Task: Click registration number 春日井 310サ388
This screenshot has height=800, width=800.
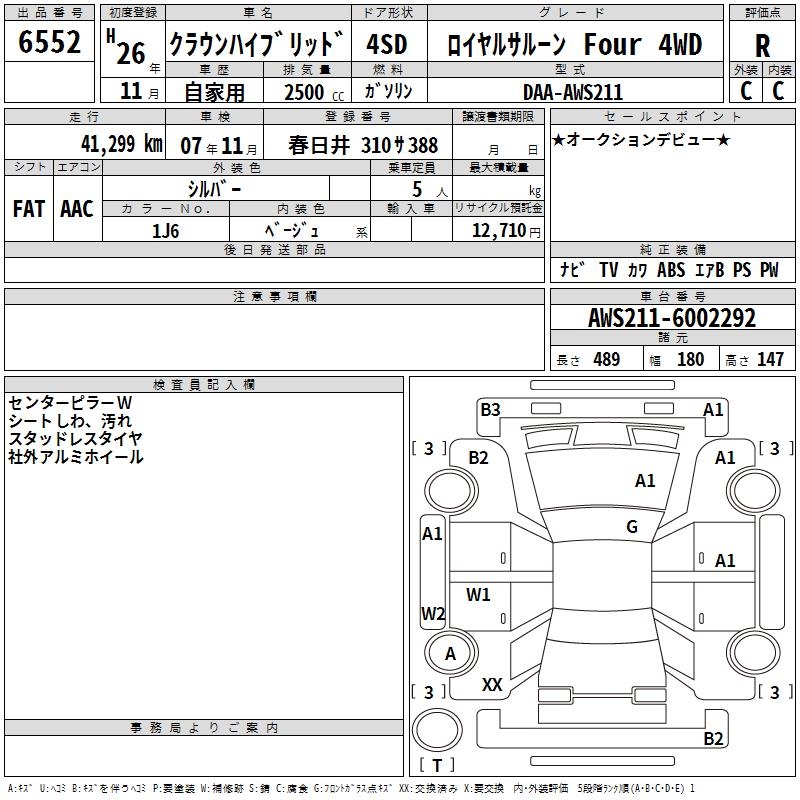Action: (x=363, y=145)
